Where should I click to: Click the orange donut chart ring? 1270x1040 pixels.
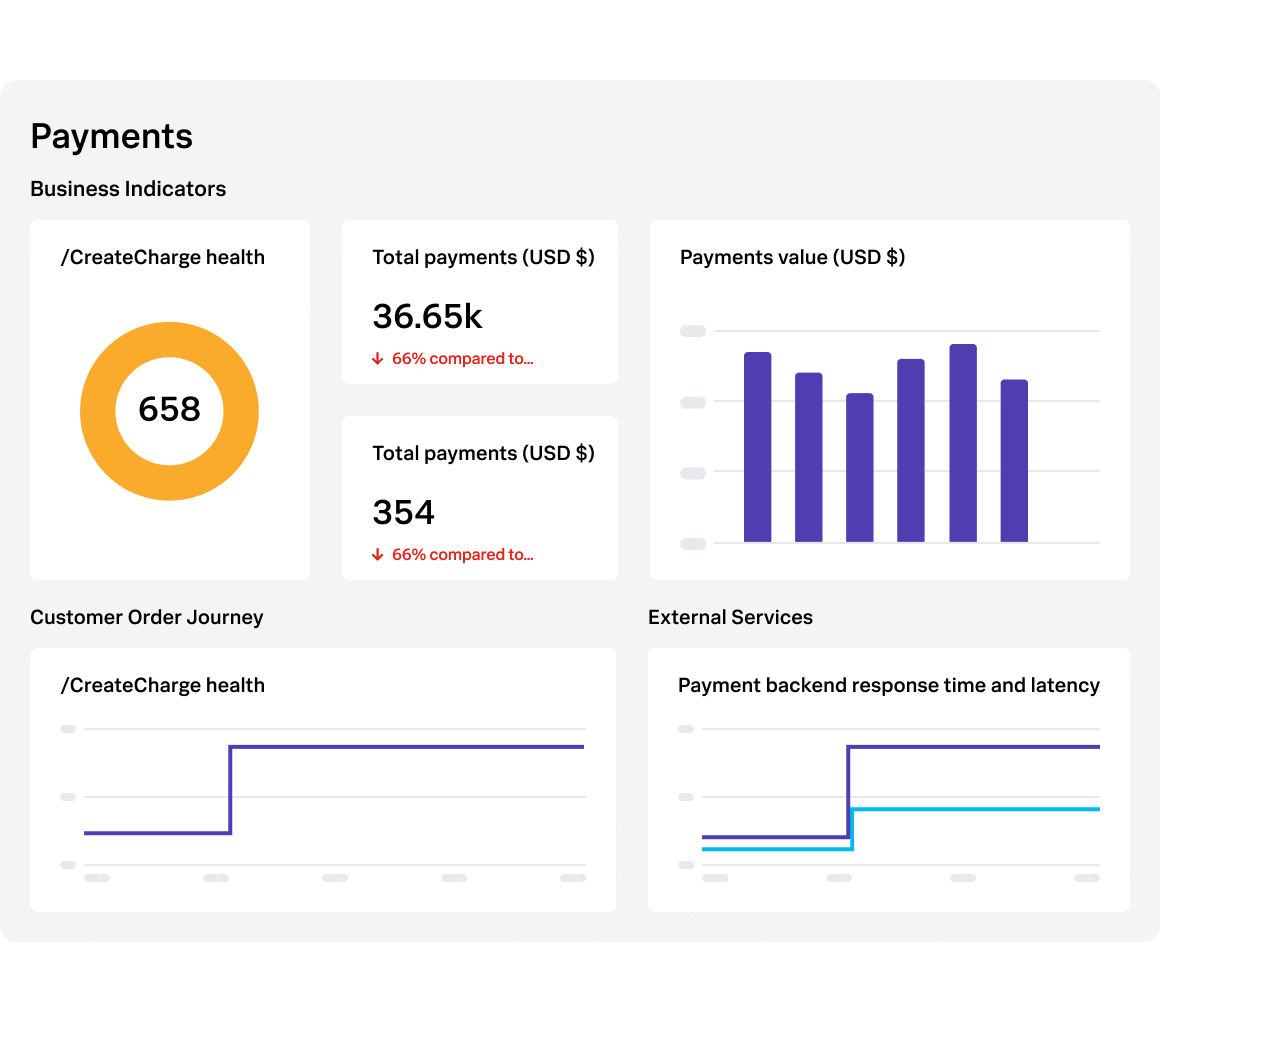click(98, 411)
